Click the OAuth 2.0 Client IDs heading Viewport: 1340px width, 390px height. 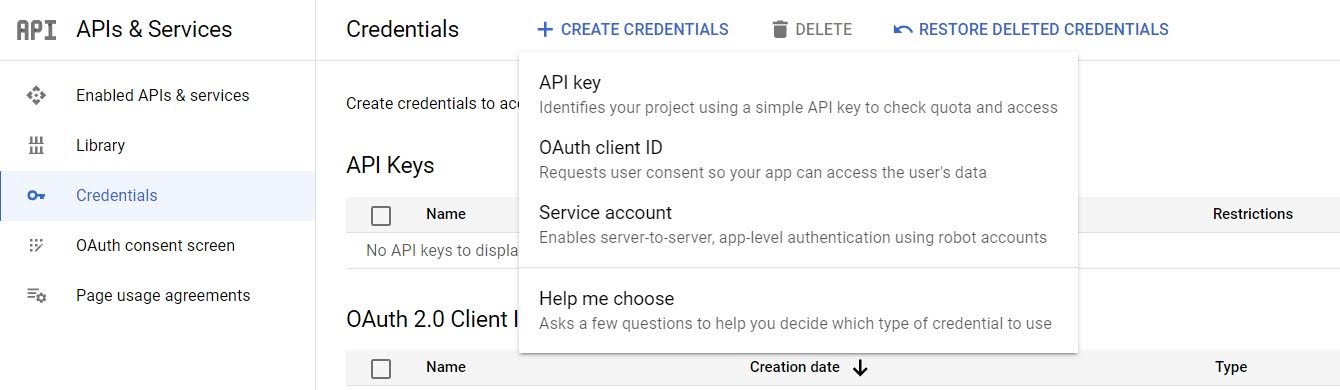[x=432, y=320]
